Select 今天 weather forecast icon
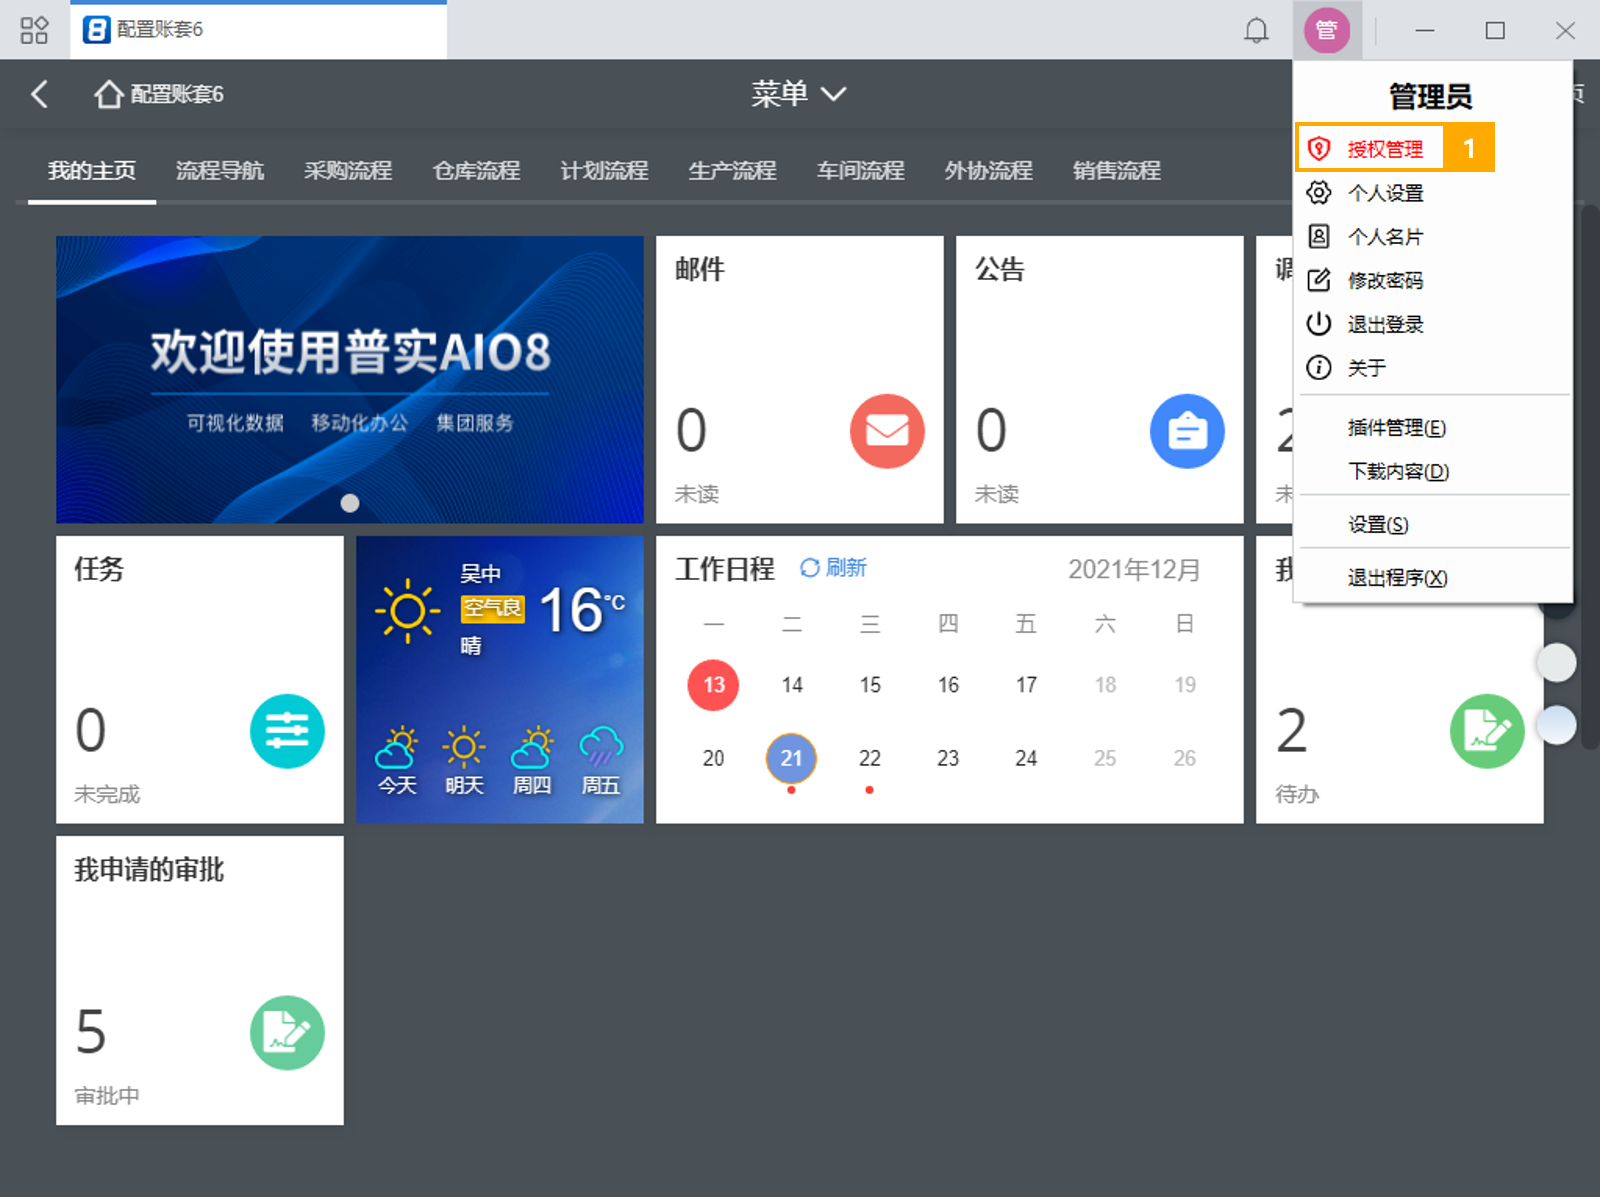Image resolution: width=1600 pixels, height=1197 pixels. [397, 747]
